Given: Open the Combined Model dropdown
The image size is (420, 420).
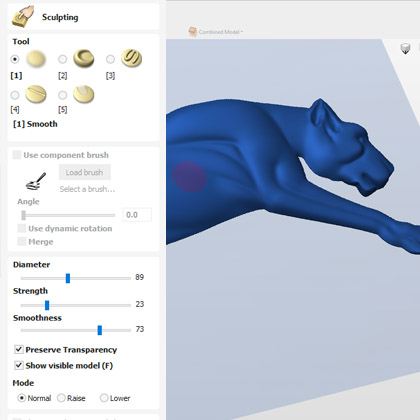Looking at the screenshot, I should (216, 32).
